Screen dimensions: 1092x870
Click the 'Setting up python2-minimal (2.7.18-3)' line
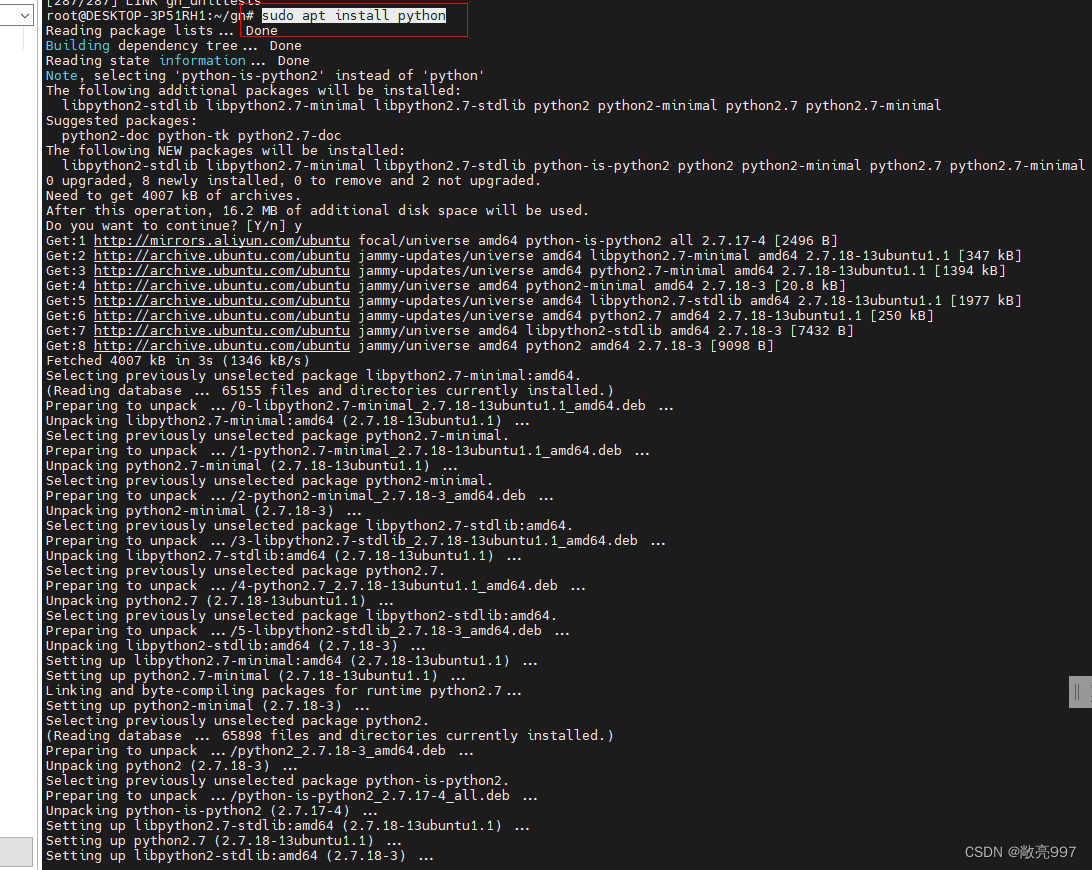207,706
